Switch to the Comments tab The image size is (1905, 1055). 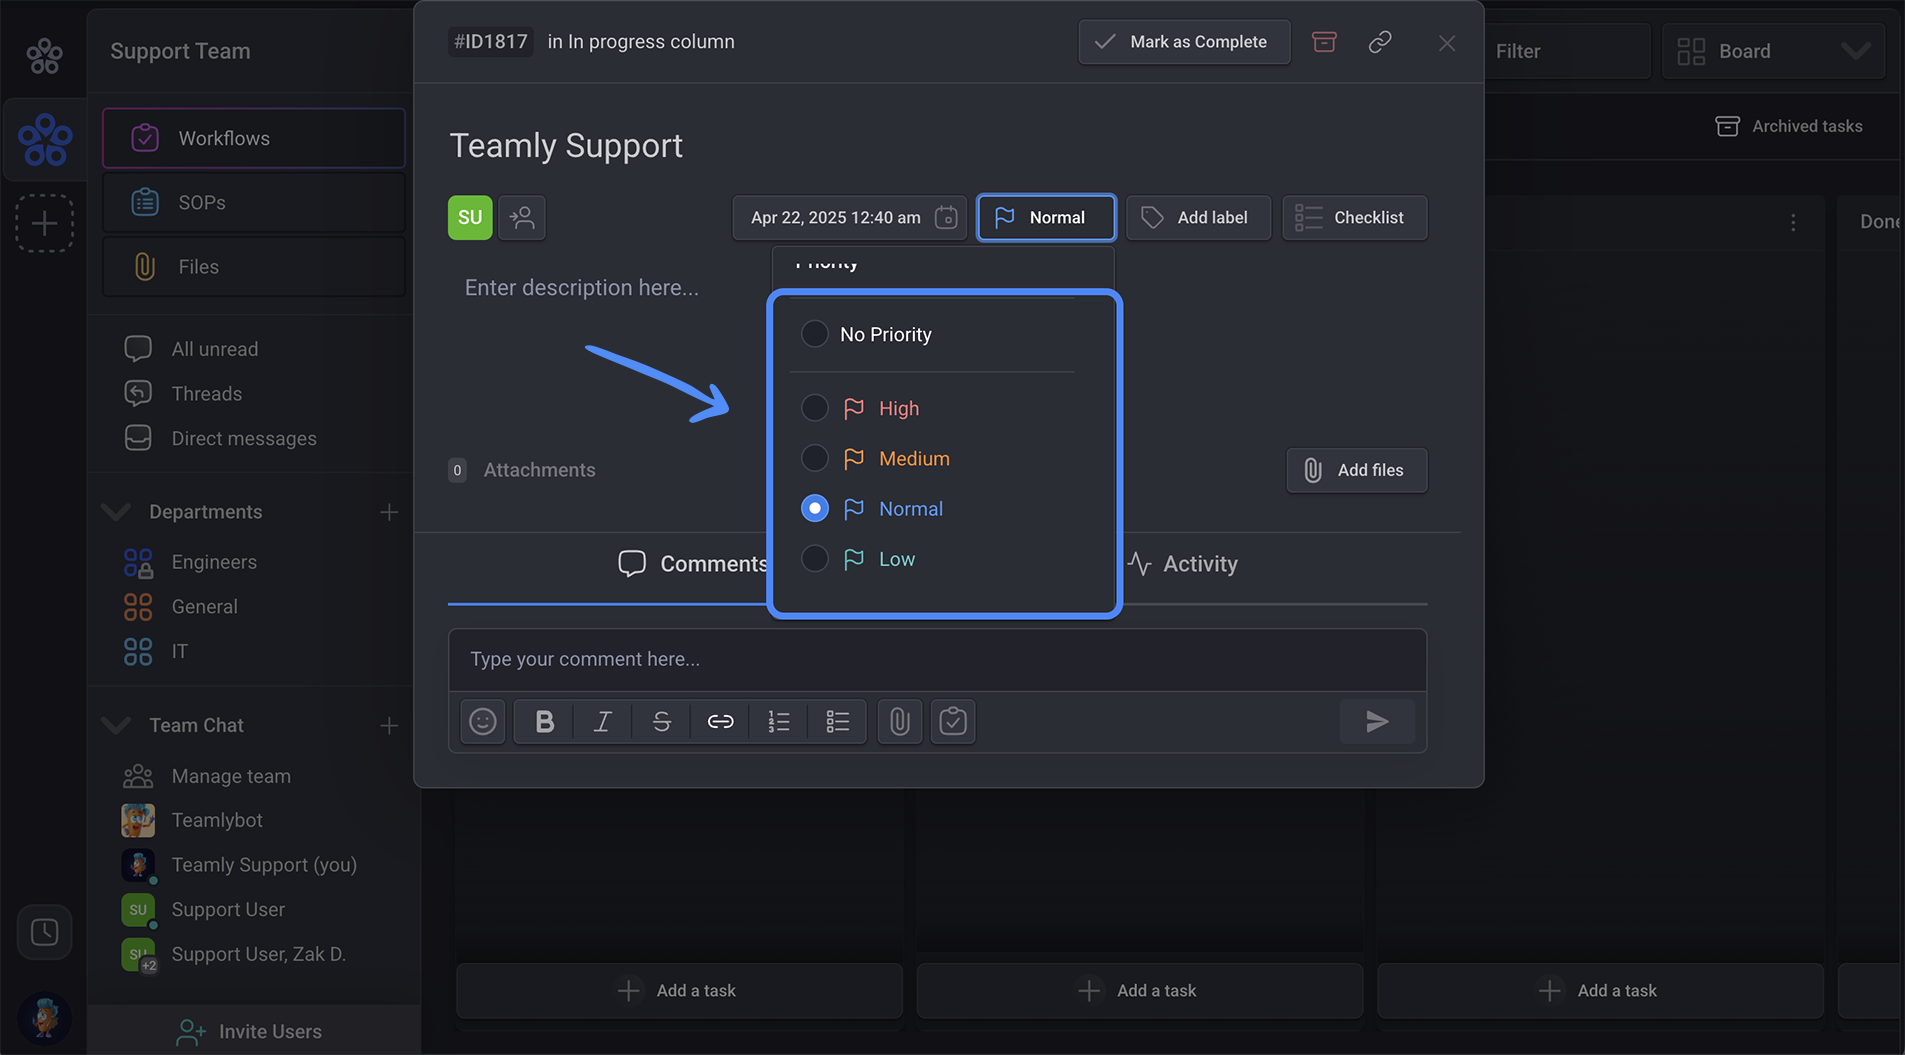(693, 564)
